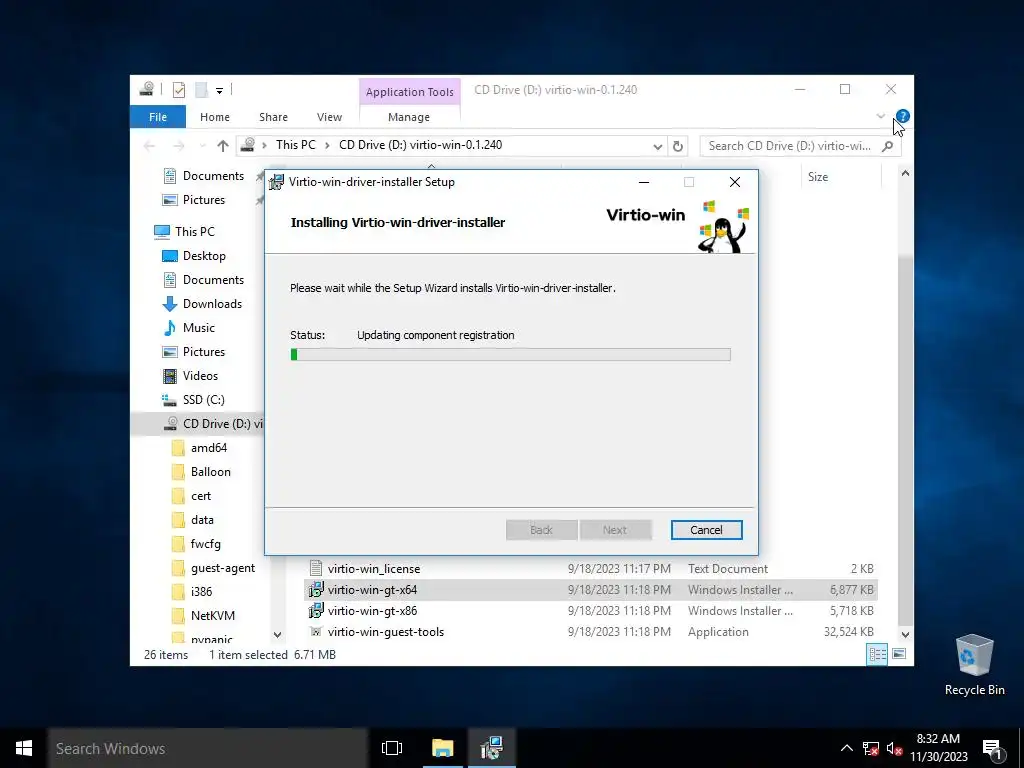Open the data folder in tree
This screenshot has height=768, width=1024.
[x=202, y=520]
